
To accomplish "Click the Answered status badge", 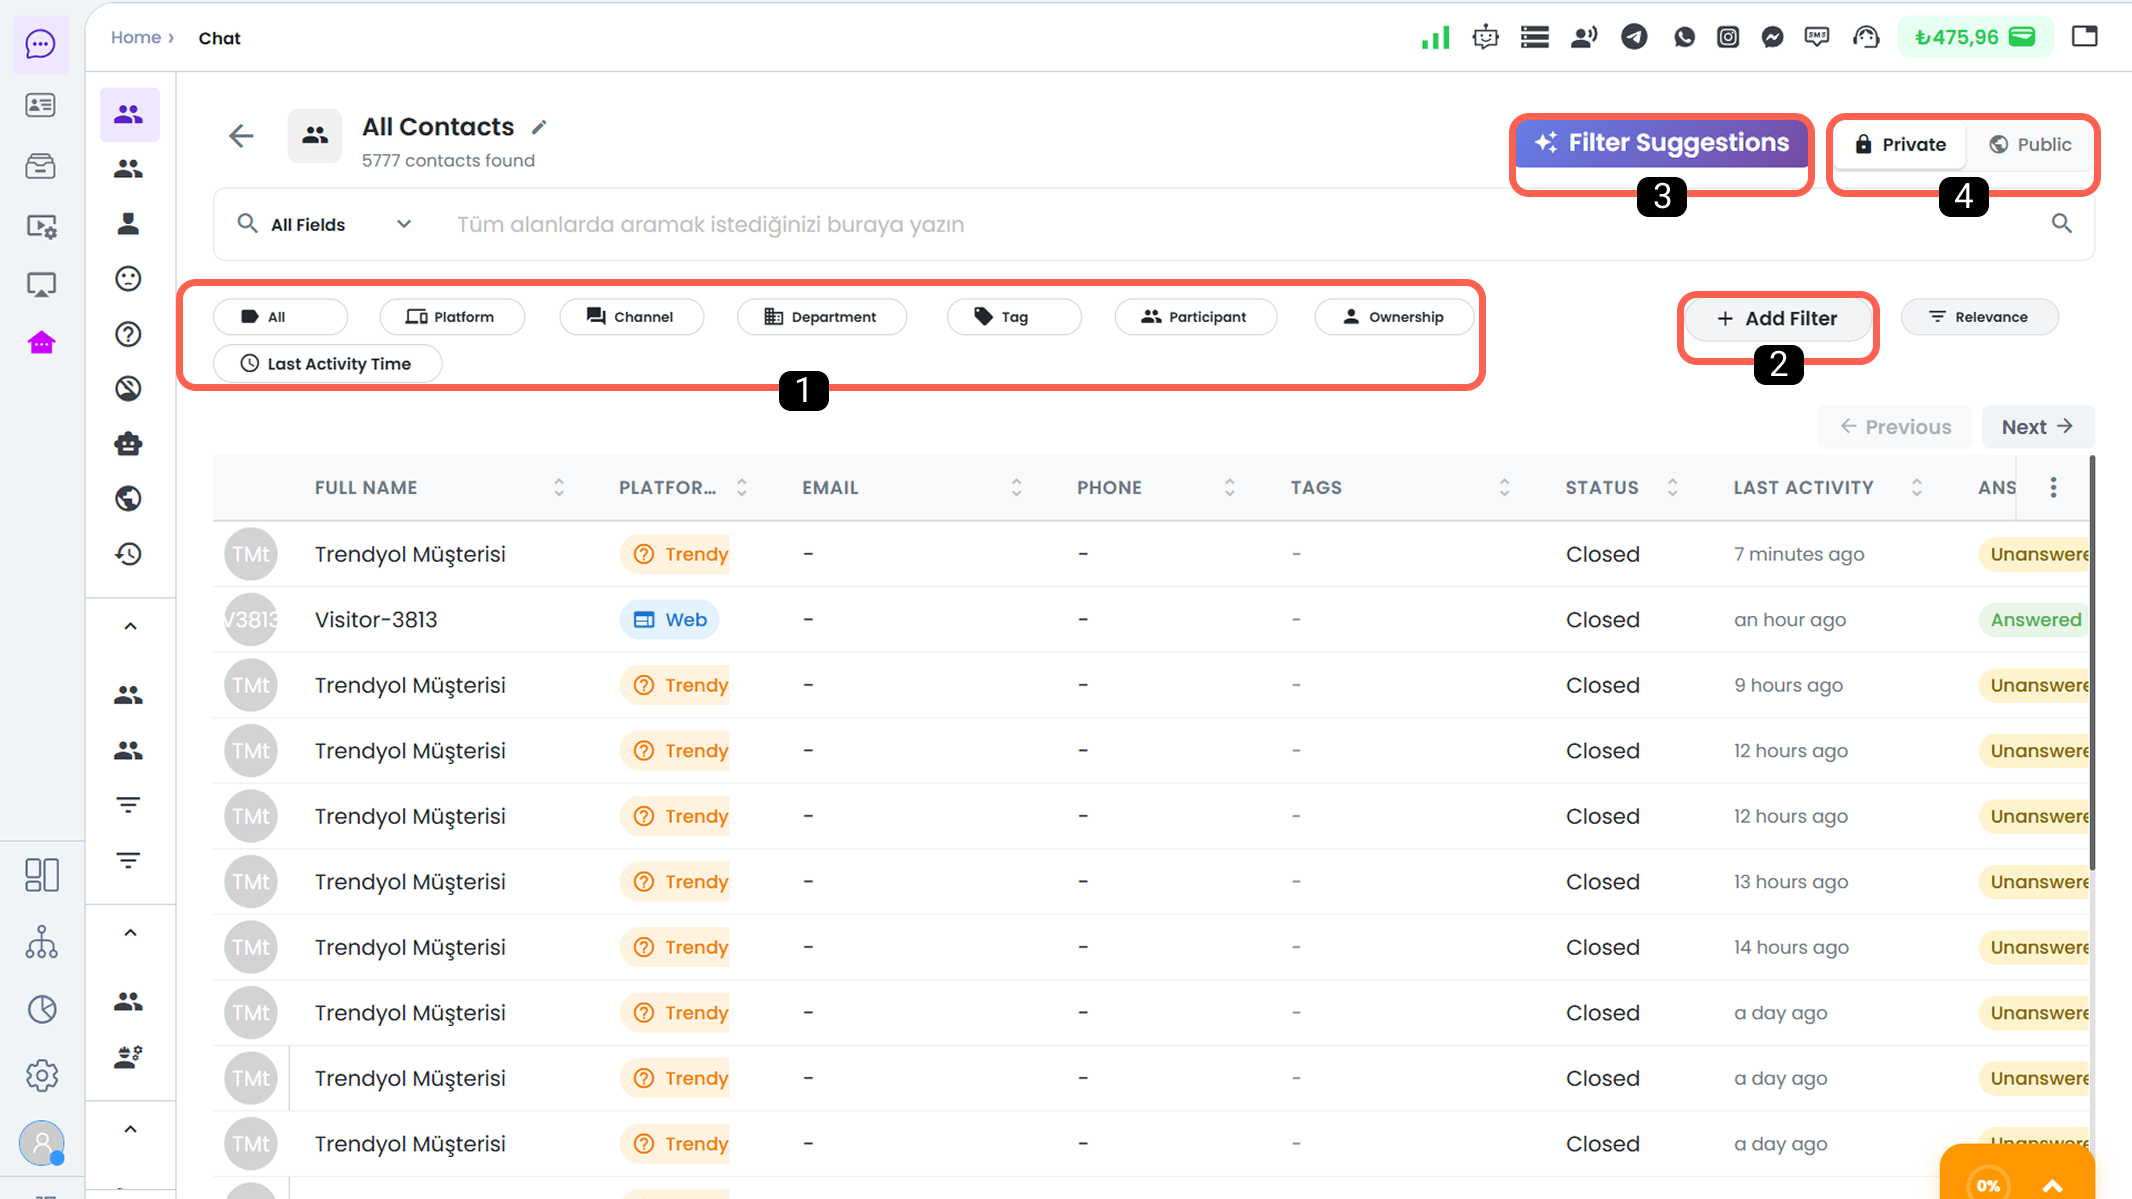I will pyautogui.click(x=2035, y=620).
